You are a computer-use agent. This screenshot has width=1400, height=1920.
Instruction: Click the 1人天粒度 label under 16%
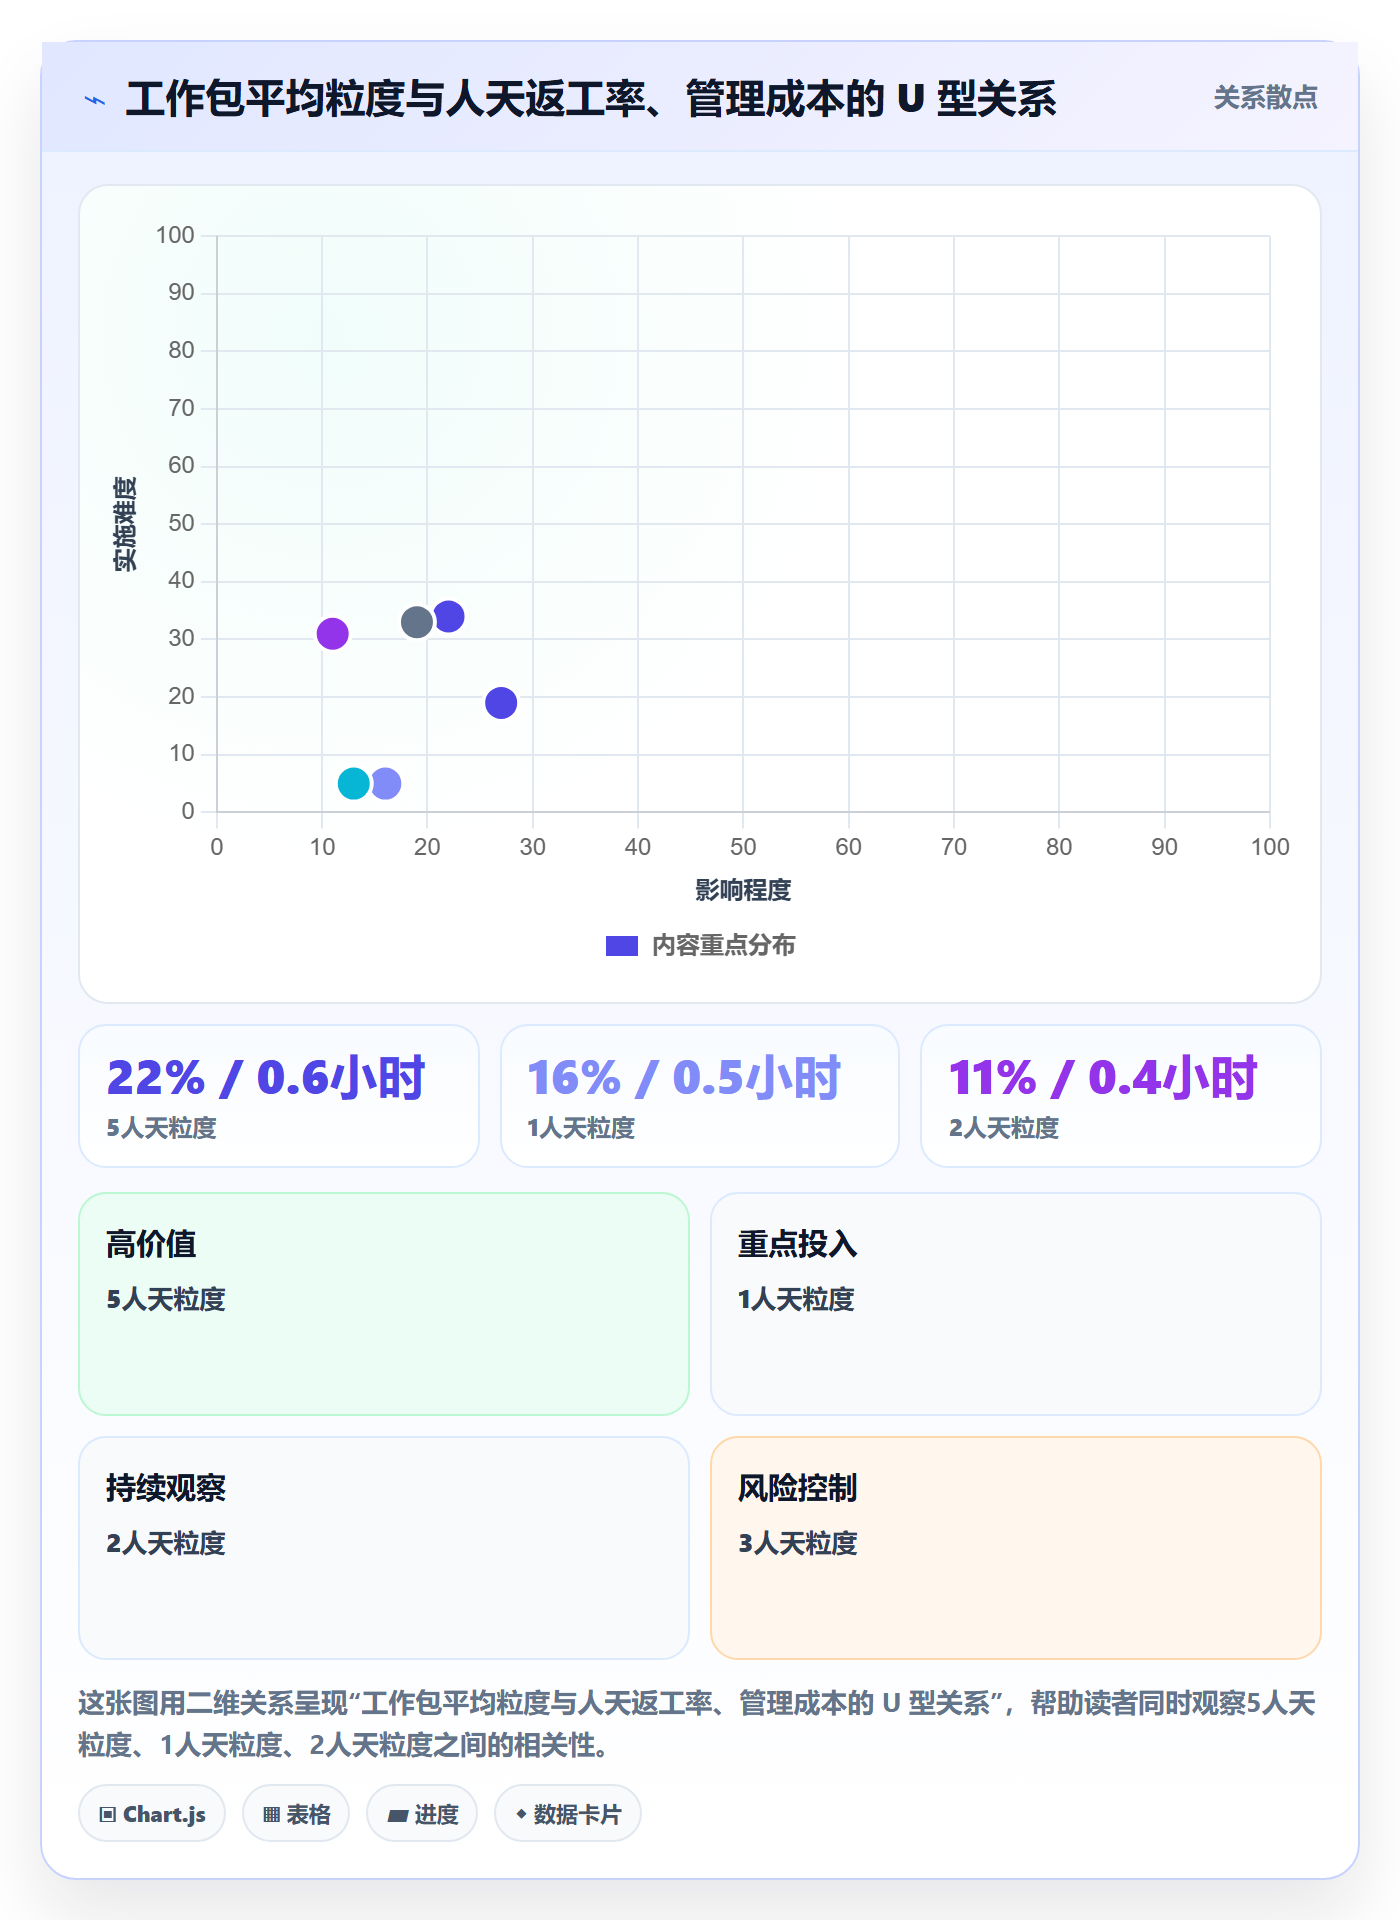pos(581,1129)
